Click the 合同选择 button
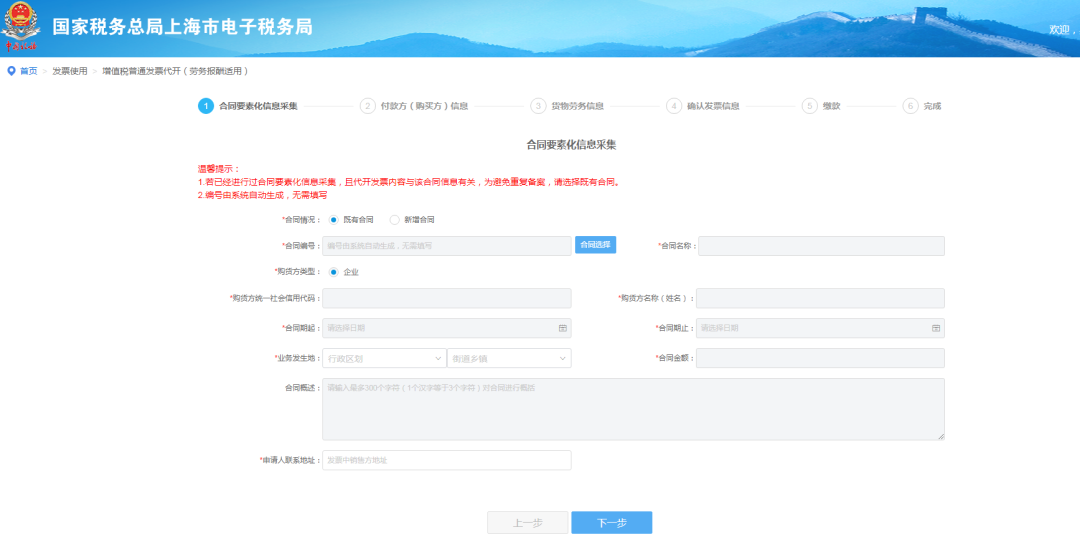 coord(595,245)
